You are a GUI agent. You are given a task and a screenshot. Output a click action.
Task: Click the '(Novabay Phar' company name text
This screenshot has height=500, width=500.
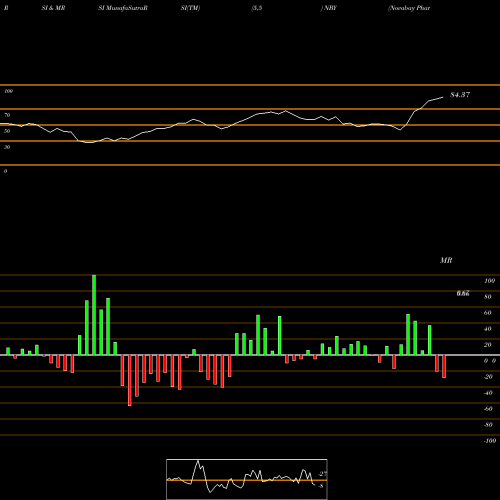(x=409, y=8)
